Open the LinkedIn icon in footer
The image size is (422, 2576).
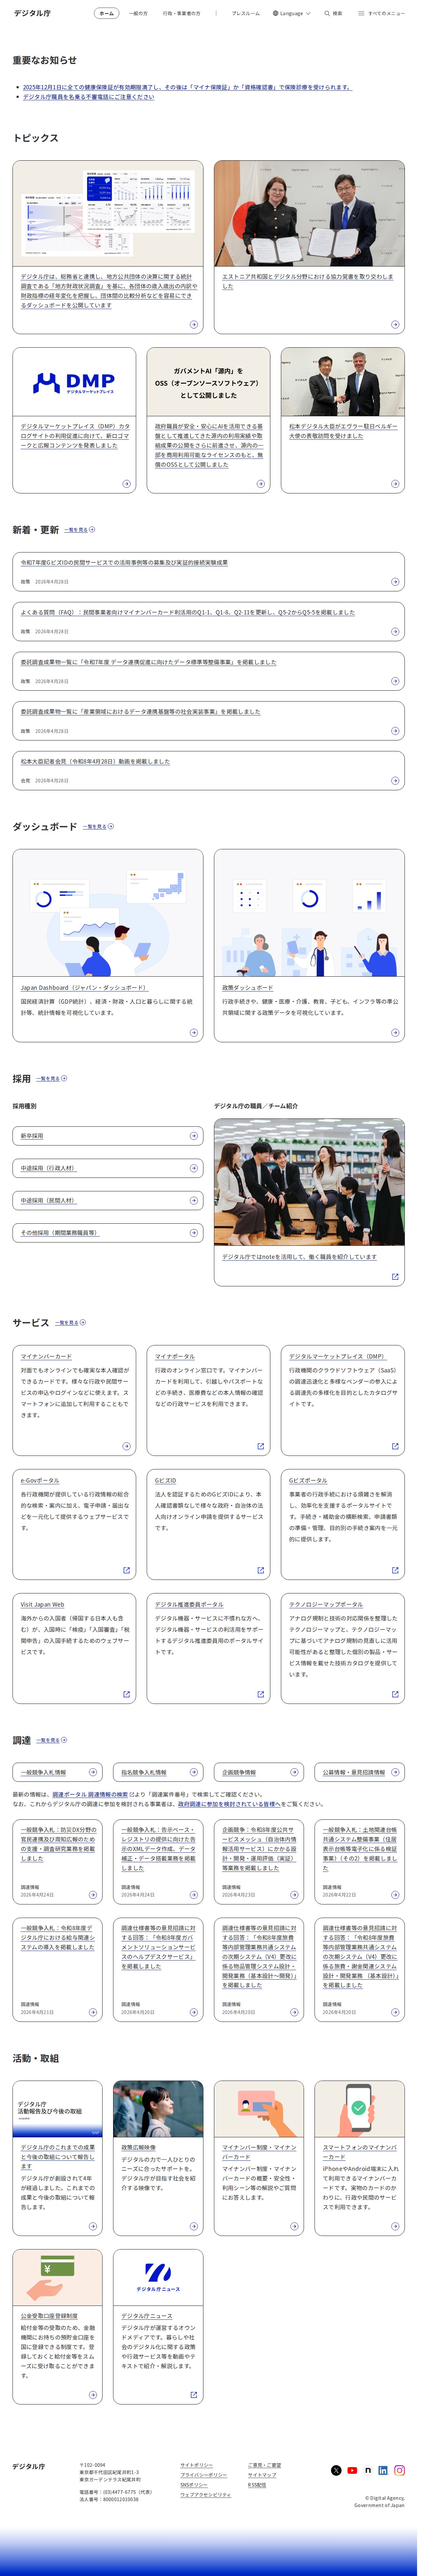pyautogui.click(x=383, y=2470)
